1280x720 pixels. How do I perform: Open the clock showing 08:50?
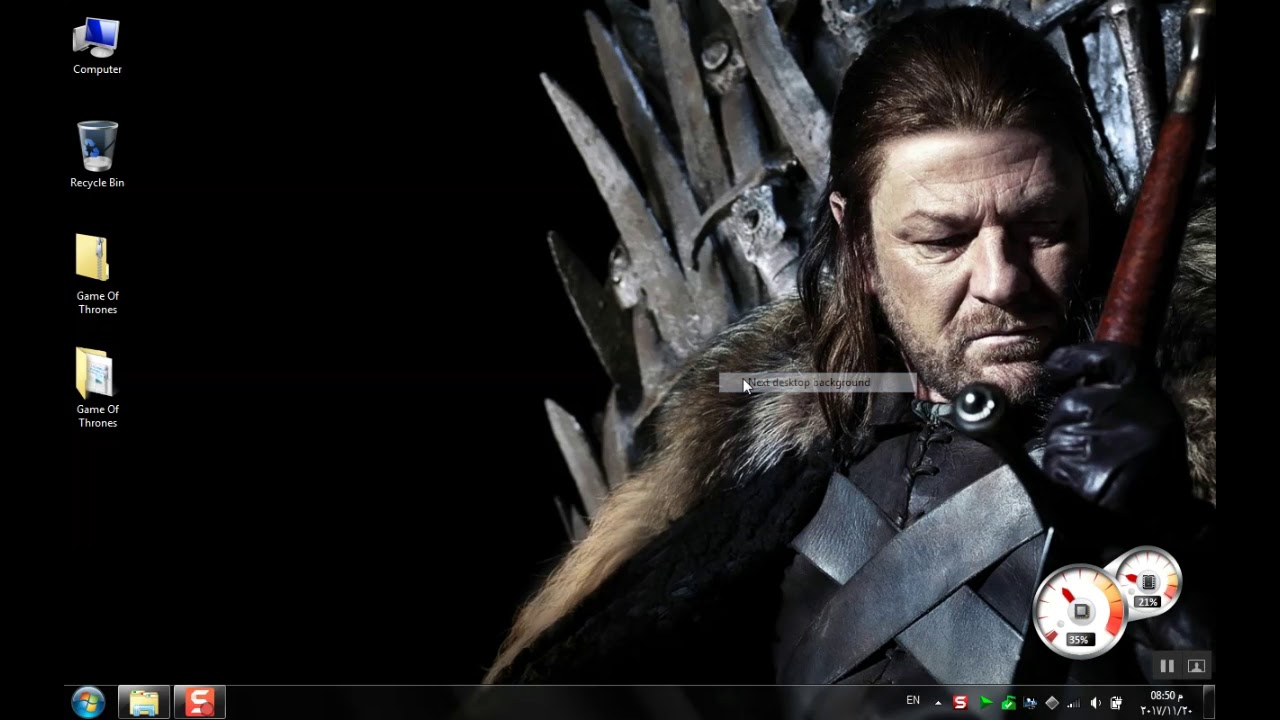click(x=1166, y=703)
